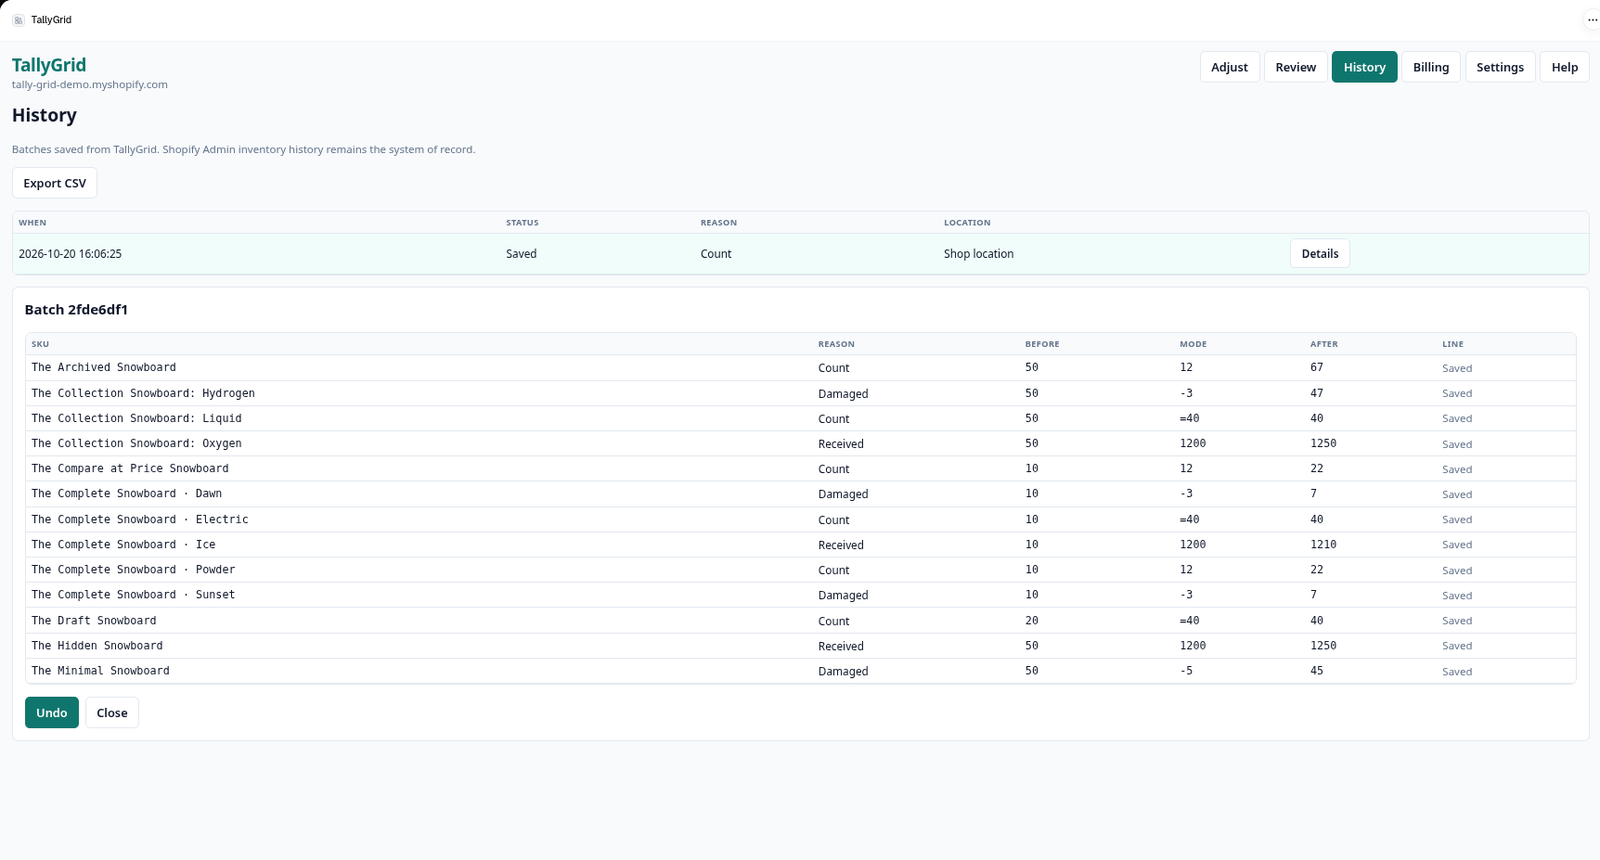This screenshot has width=1600, height=860.
Task: Click the tally-grid-demo.myshopify.com store domain
Action: pyautogui.click(x=90, y=85)
